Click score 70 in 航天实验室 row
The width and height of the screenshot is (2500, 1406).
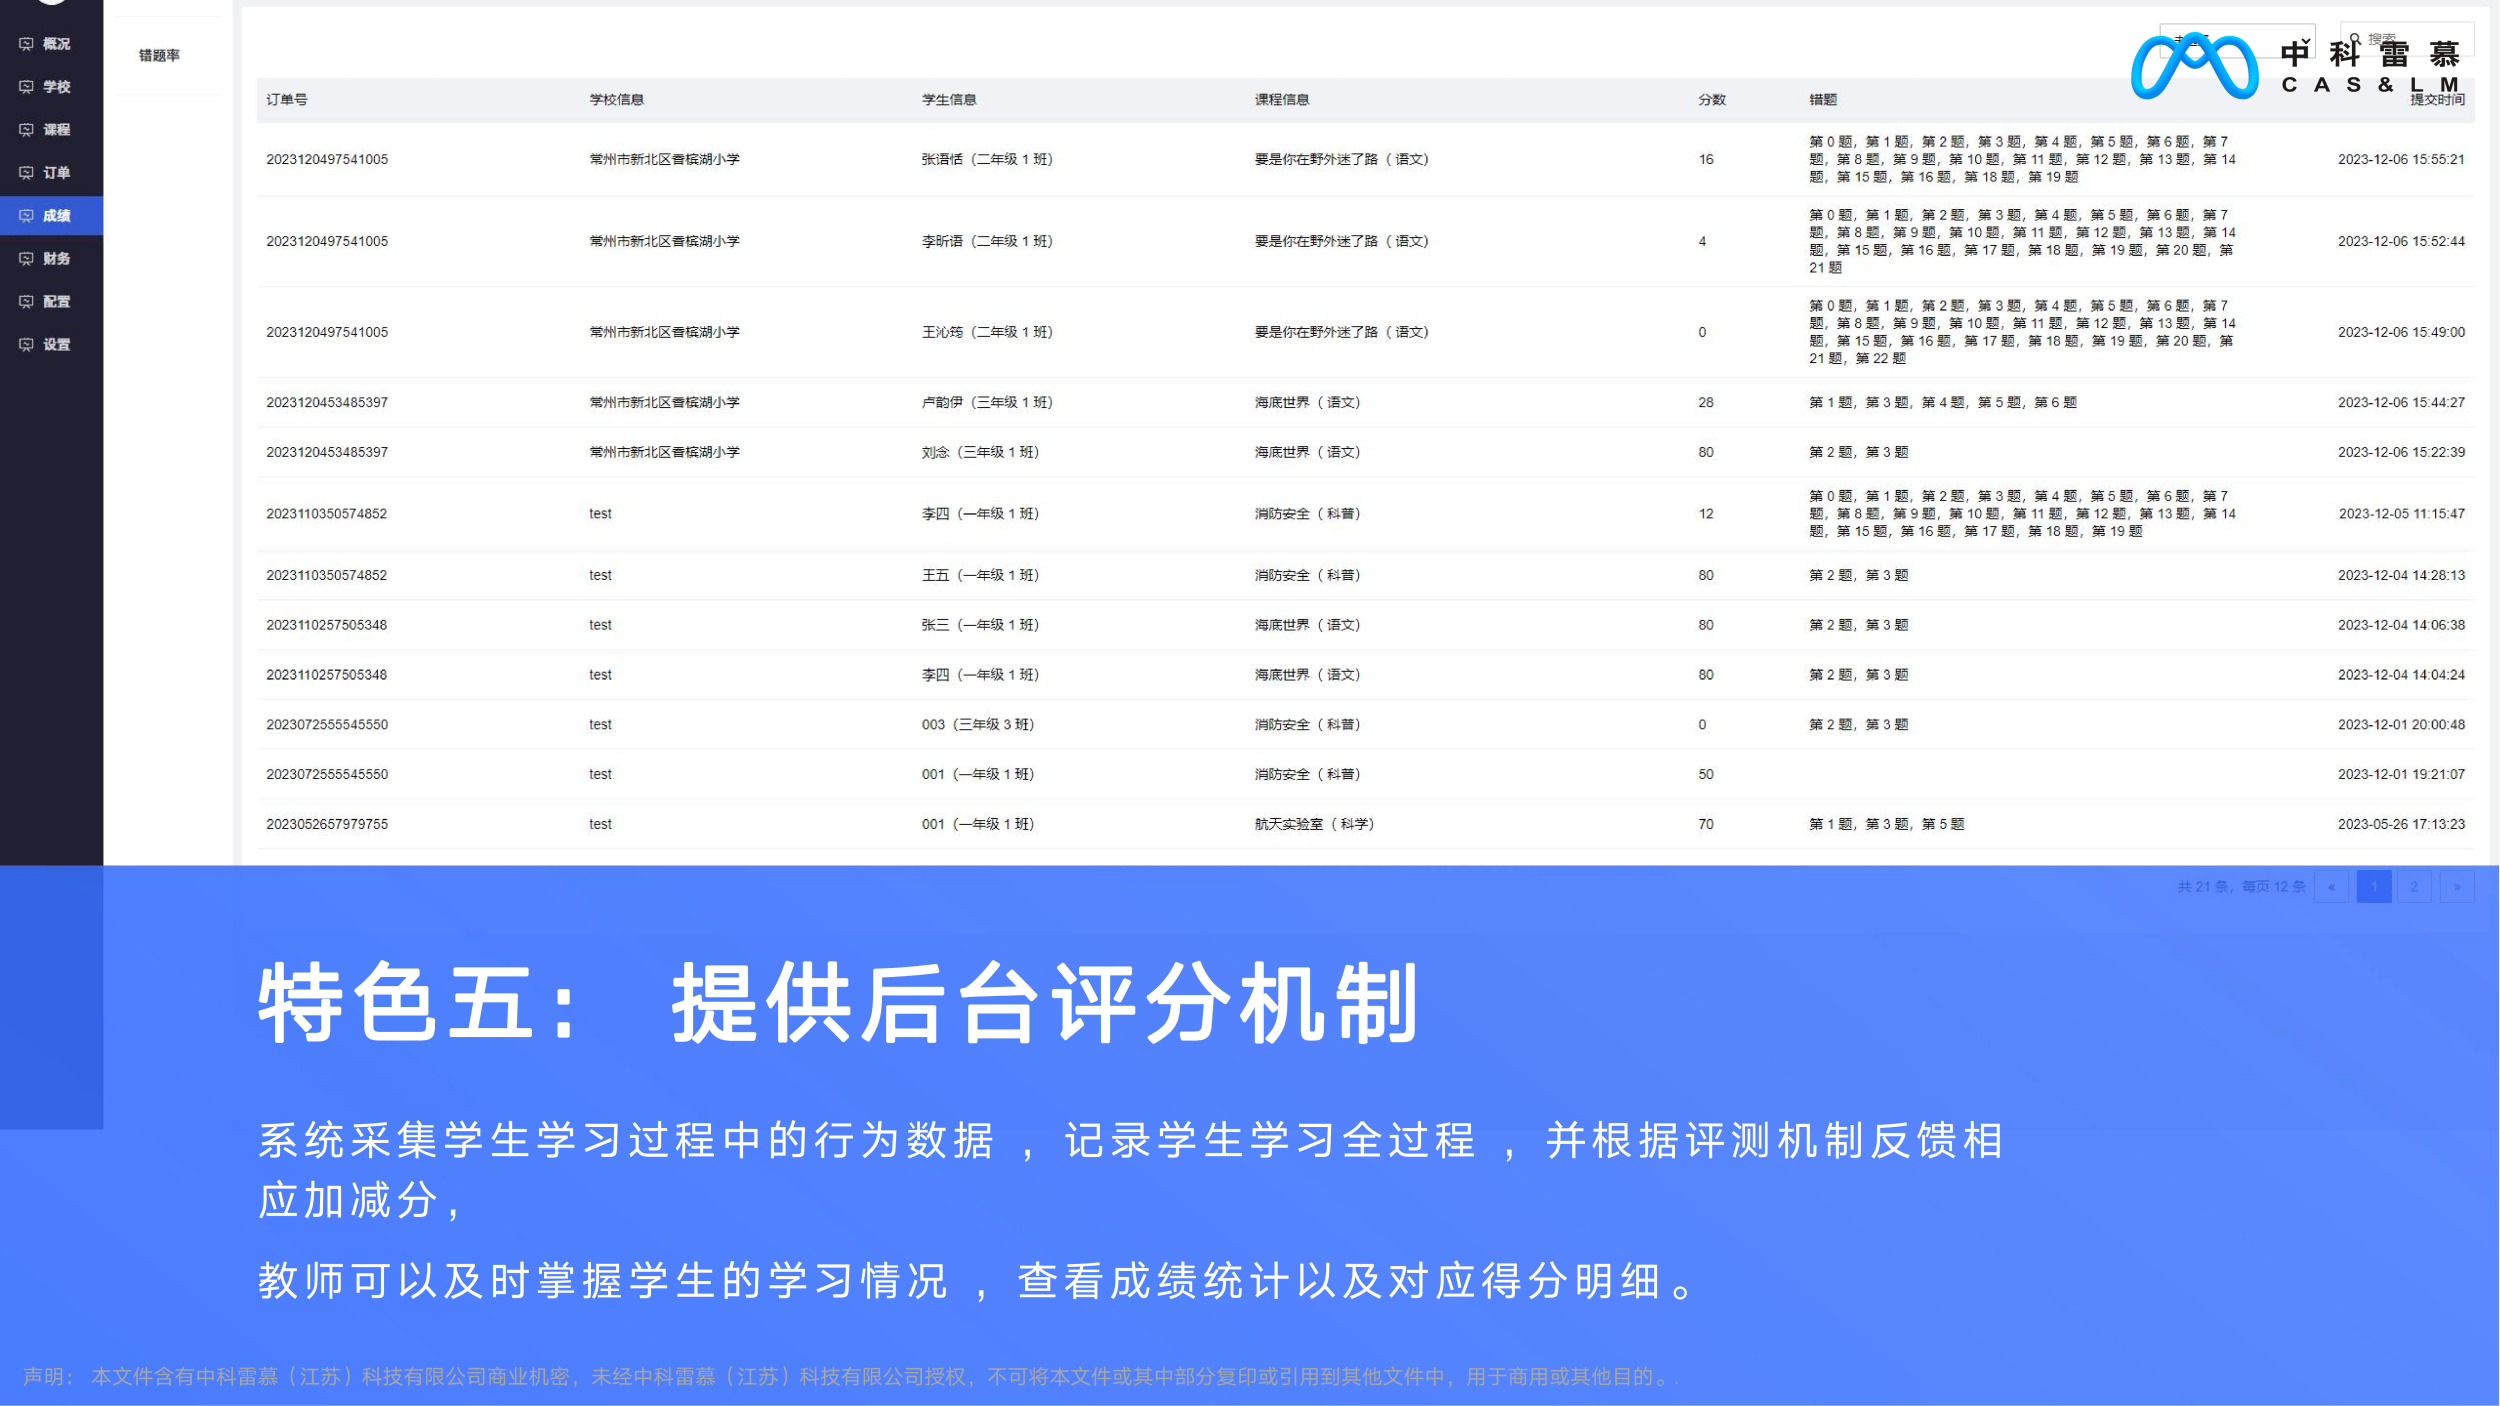click(1706, 825)
